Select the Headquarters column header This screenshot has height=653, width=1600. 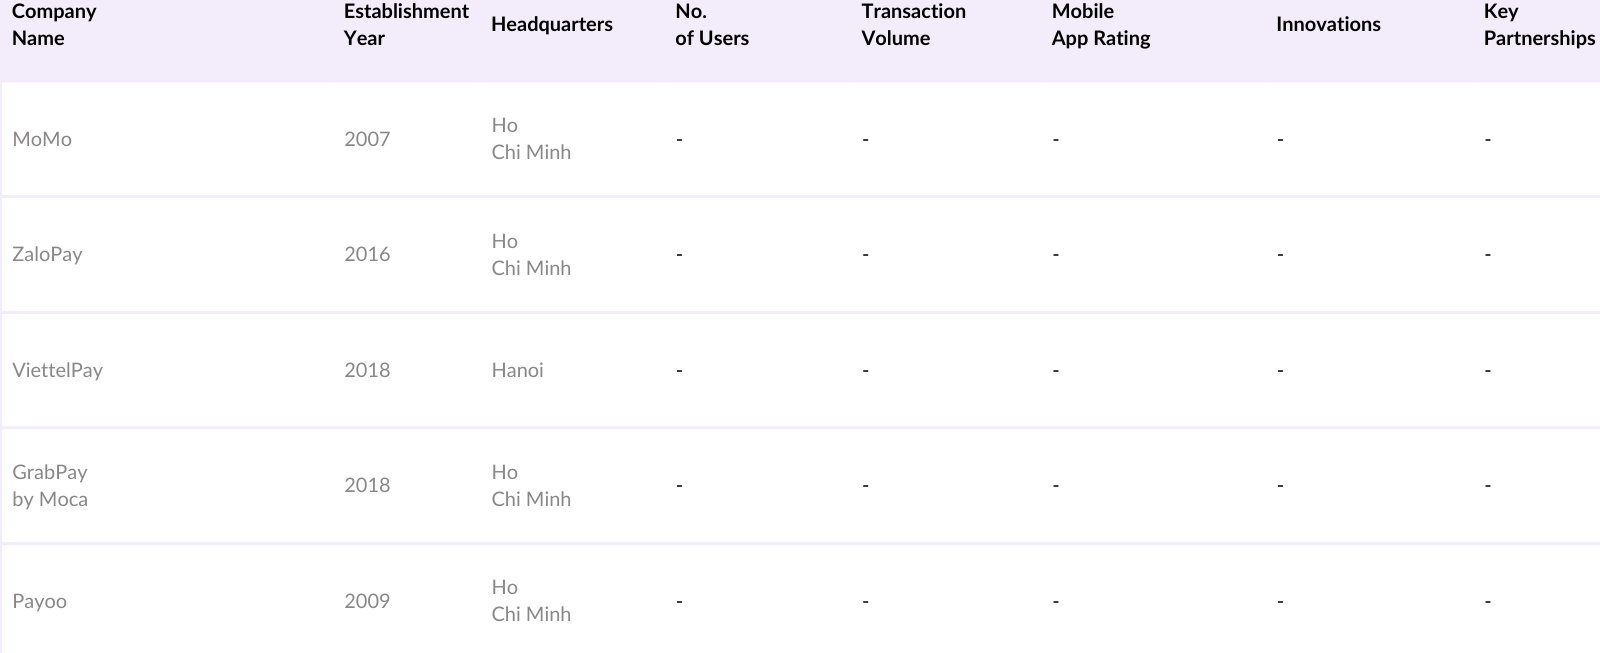pyautogui.click(x=552, y=25)
